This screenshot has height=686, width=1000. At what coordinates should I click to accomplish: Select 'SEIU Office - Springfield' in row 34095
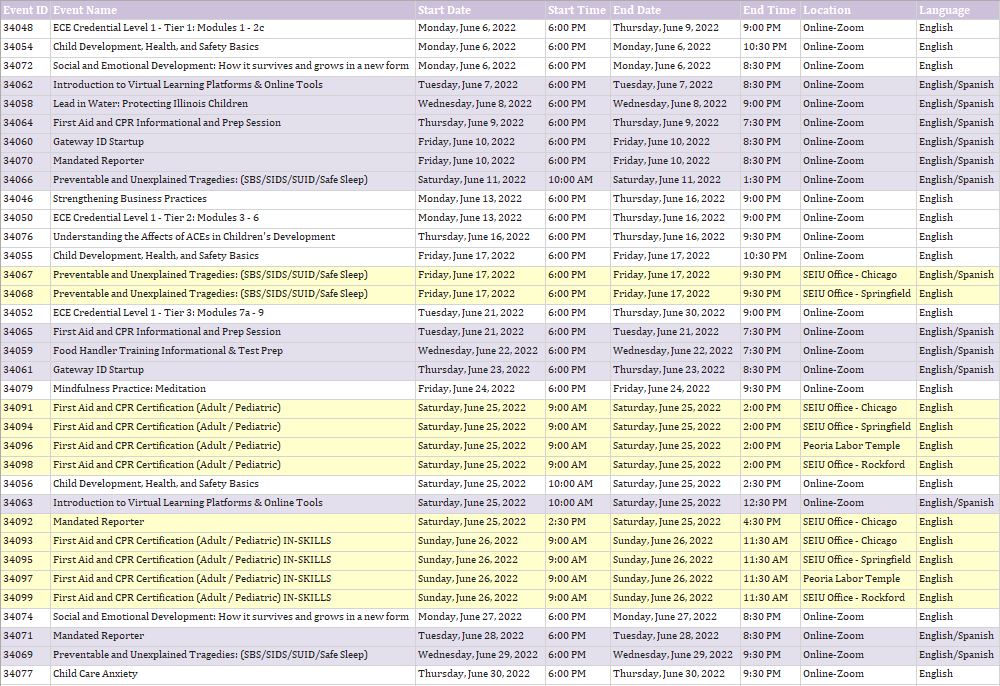click(857, 560)
